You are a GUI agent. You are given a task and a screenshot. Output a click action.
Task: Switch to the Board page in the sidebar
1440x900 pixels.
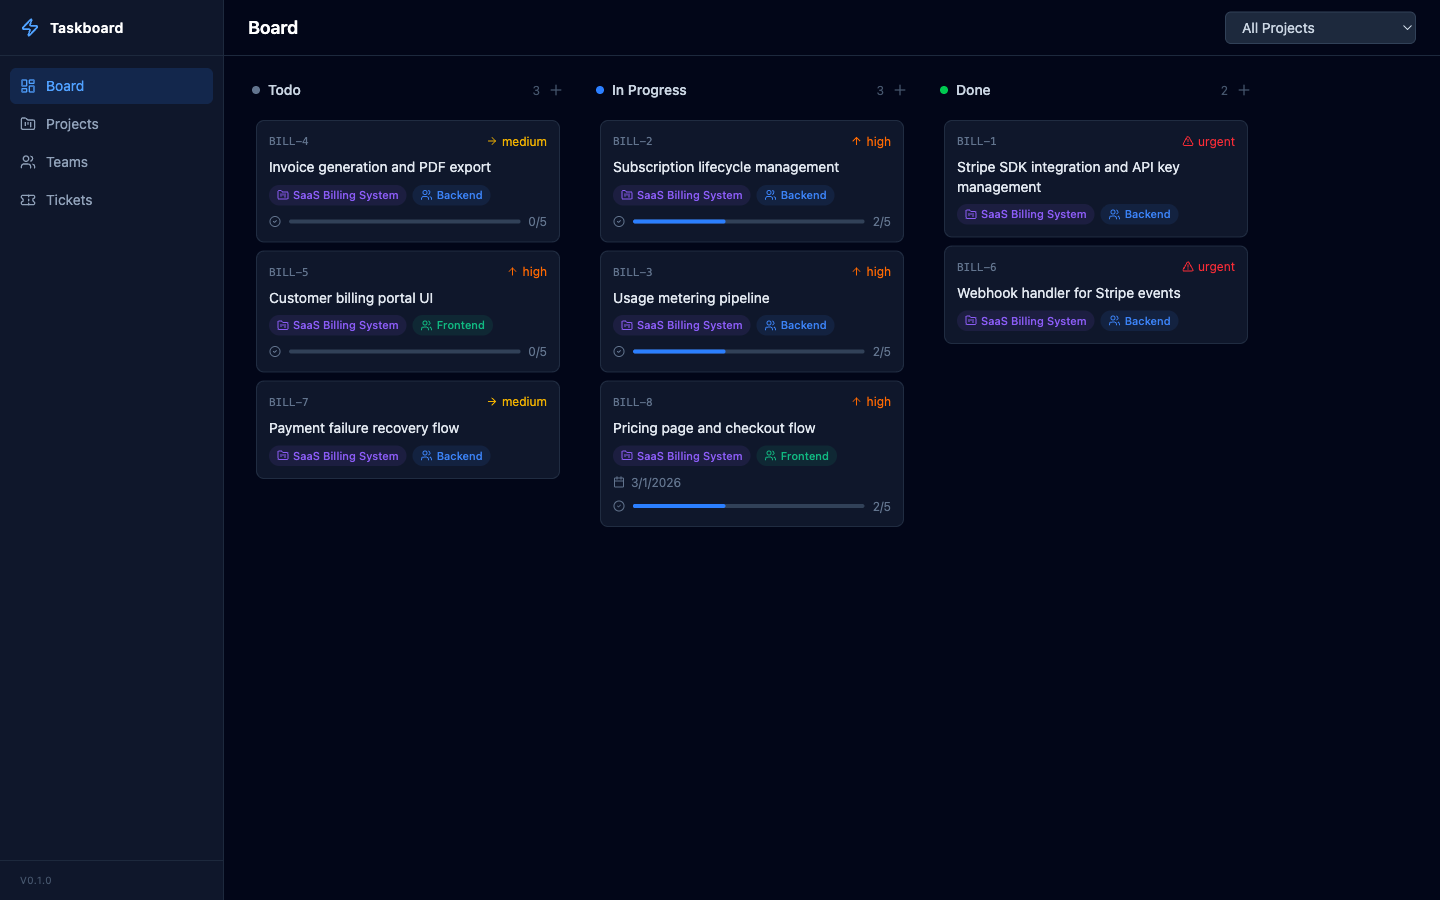point(63,85)
